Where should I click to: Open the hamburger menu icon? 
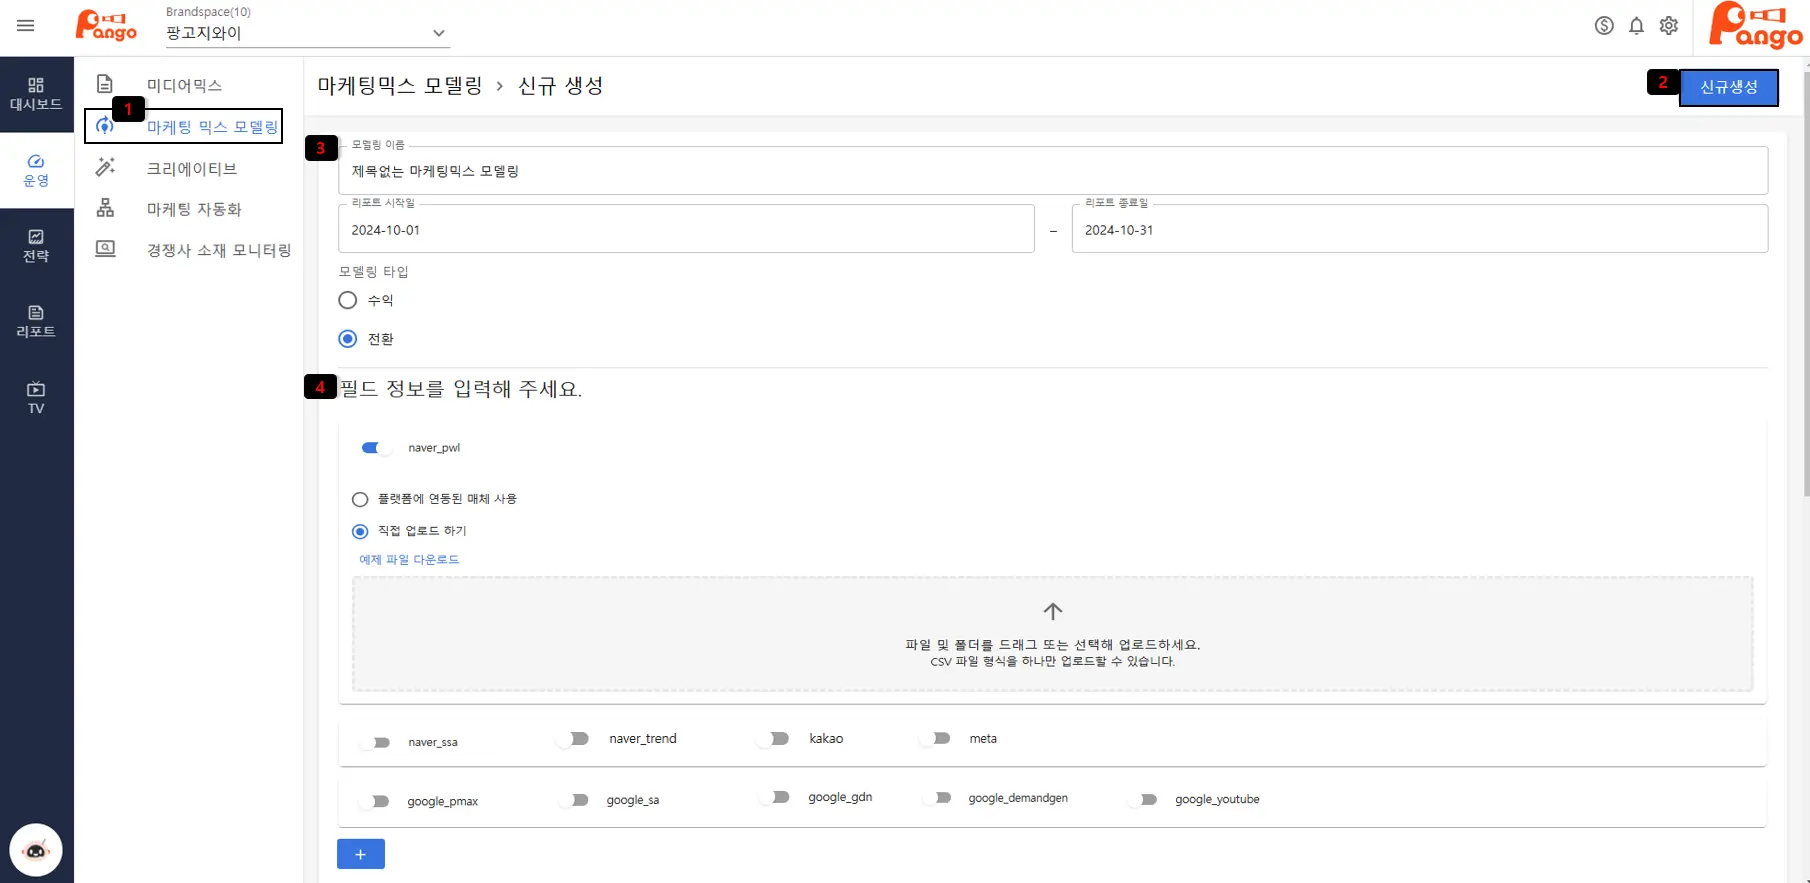26,26
